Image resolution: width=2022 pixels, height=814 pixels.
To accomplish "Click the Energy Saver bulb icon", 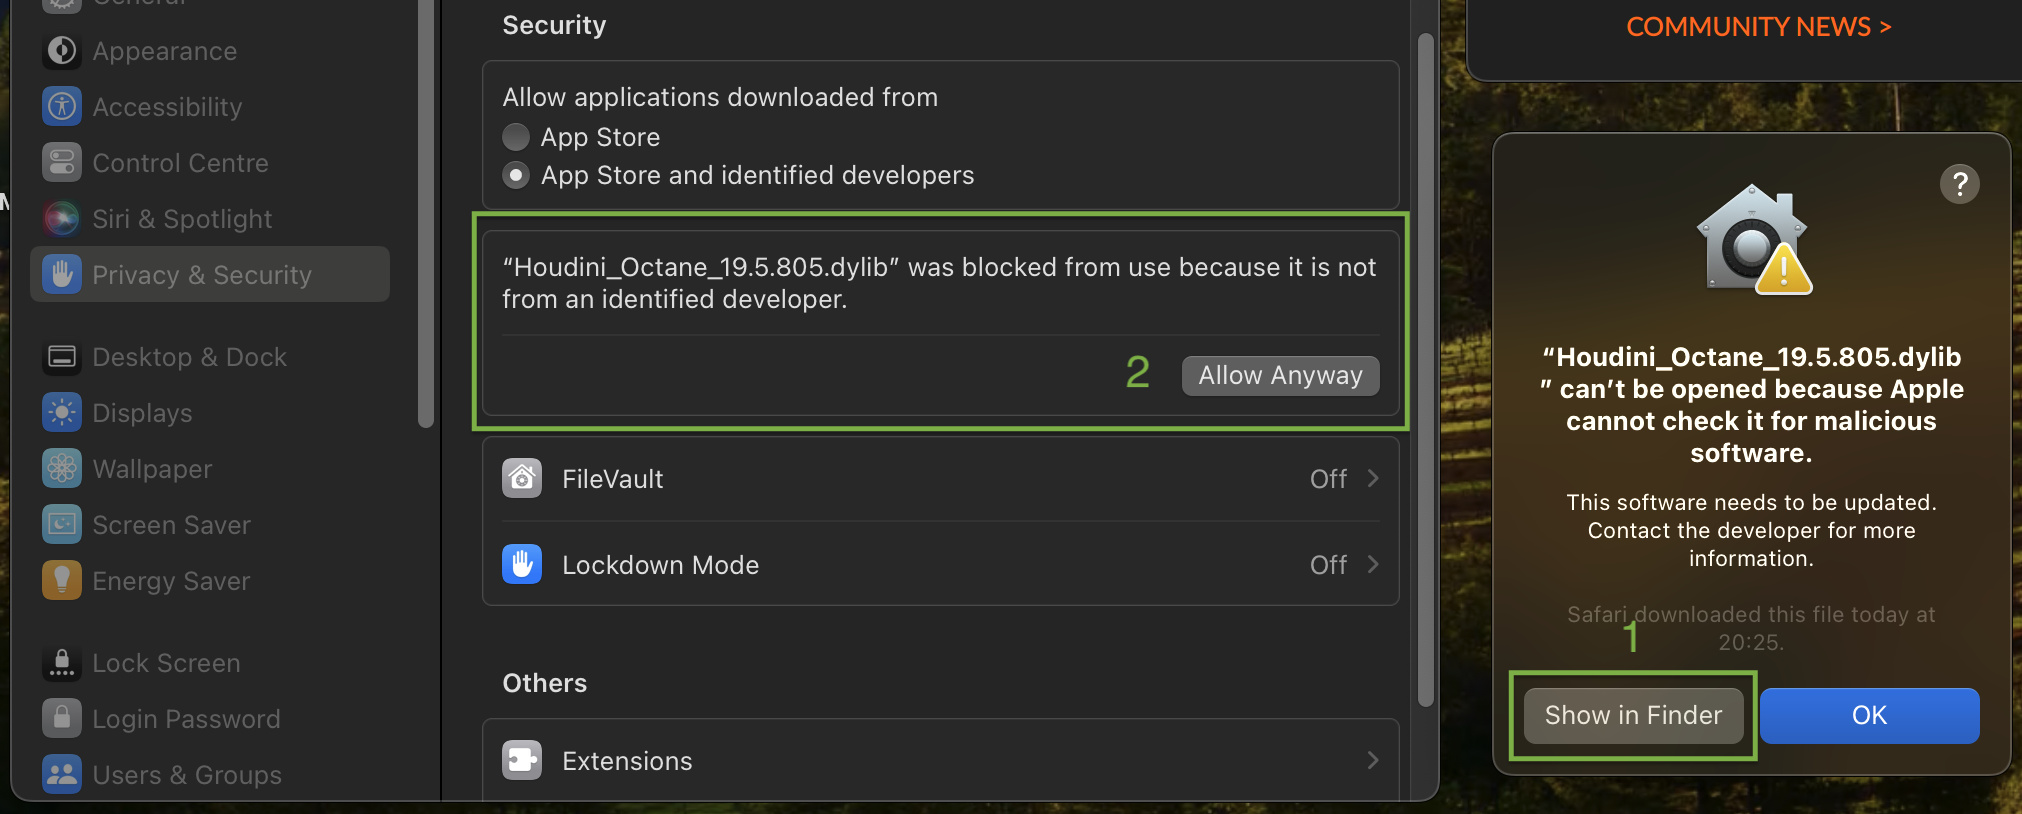I will pyautogui.click(x=62, y=581).
